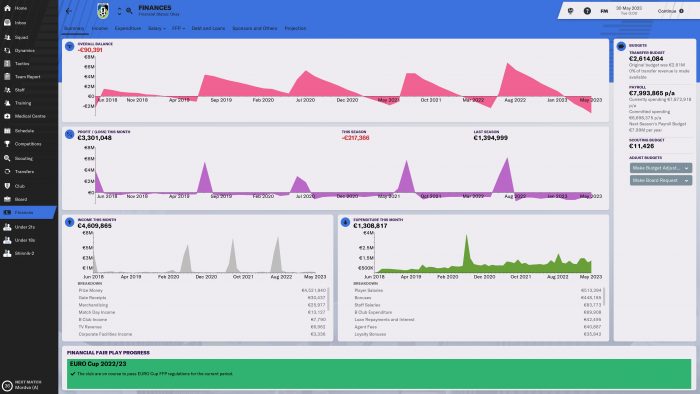Click the Agent Fees breakdown row
Image resolution: width=700 pixels, height=394 pixels.
coord(477,327)
